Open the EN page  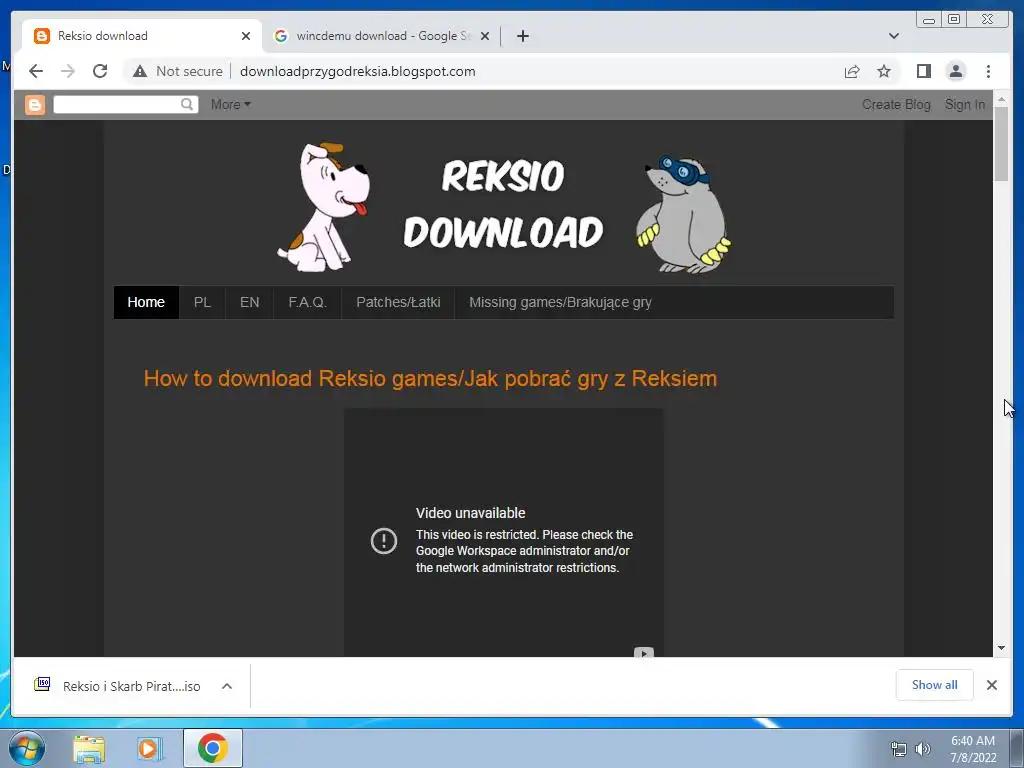249,302
